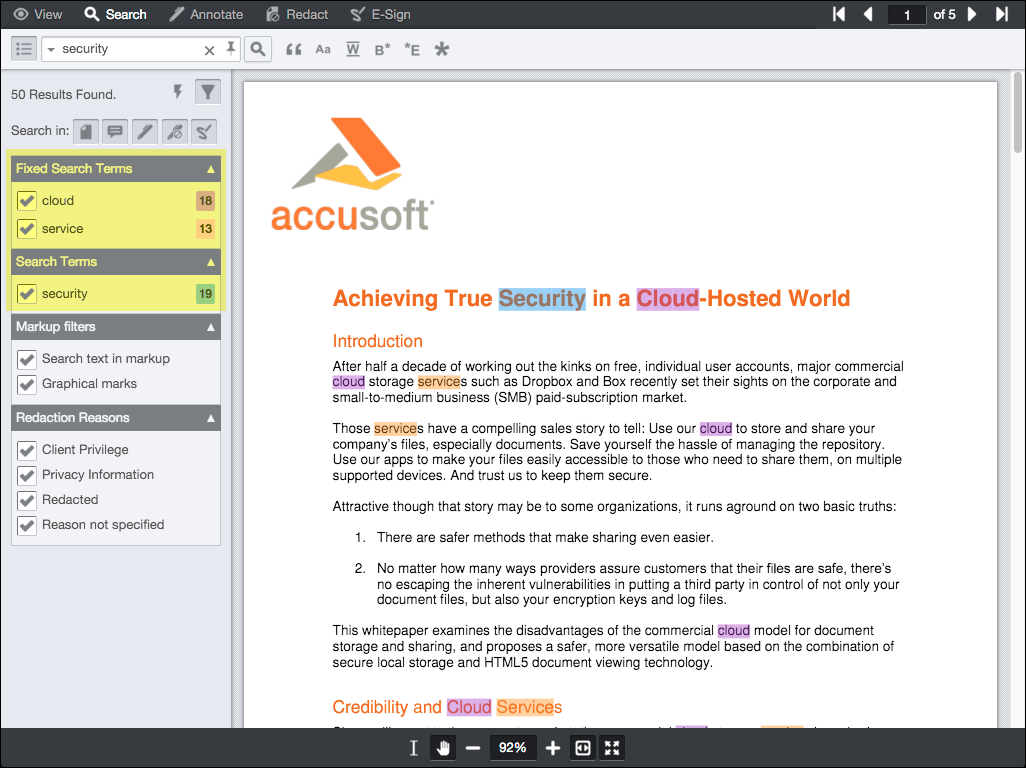Switch to the Search tab
1026x768 pixels.
[116, 14]
